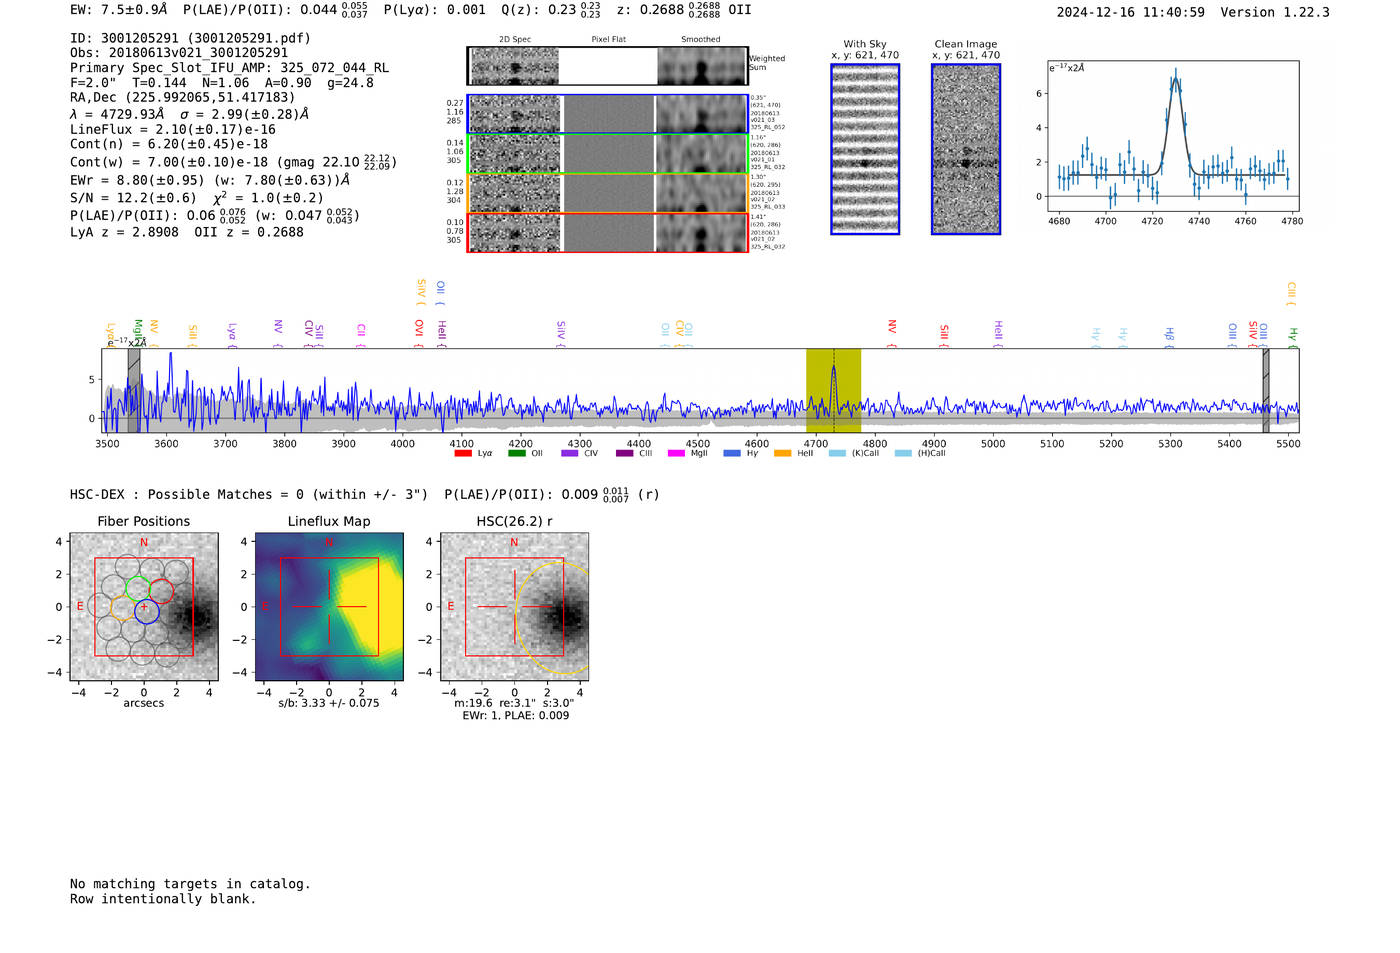Screen dimensions: 1400x953
Task: Click the 'EW: 7.5±0.9Å' header value
Action: (119, 10)
